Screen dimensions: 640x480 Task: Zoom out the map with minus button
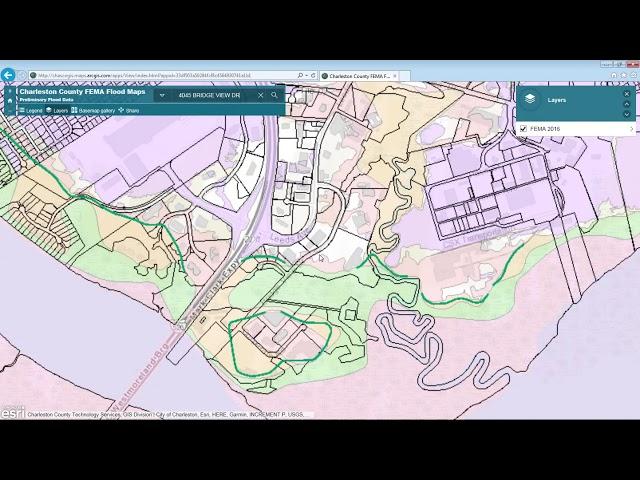click(x=10, y=110)
